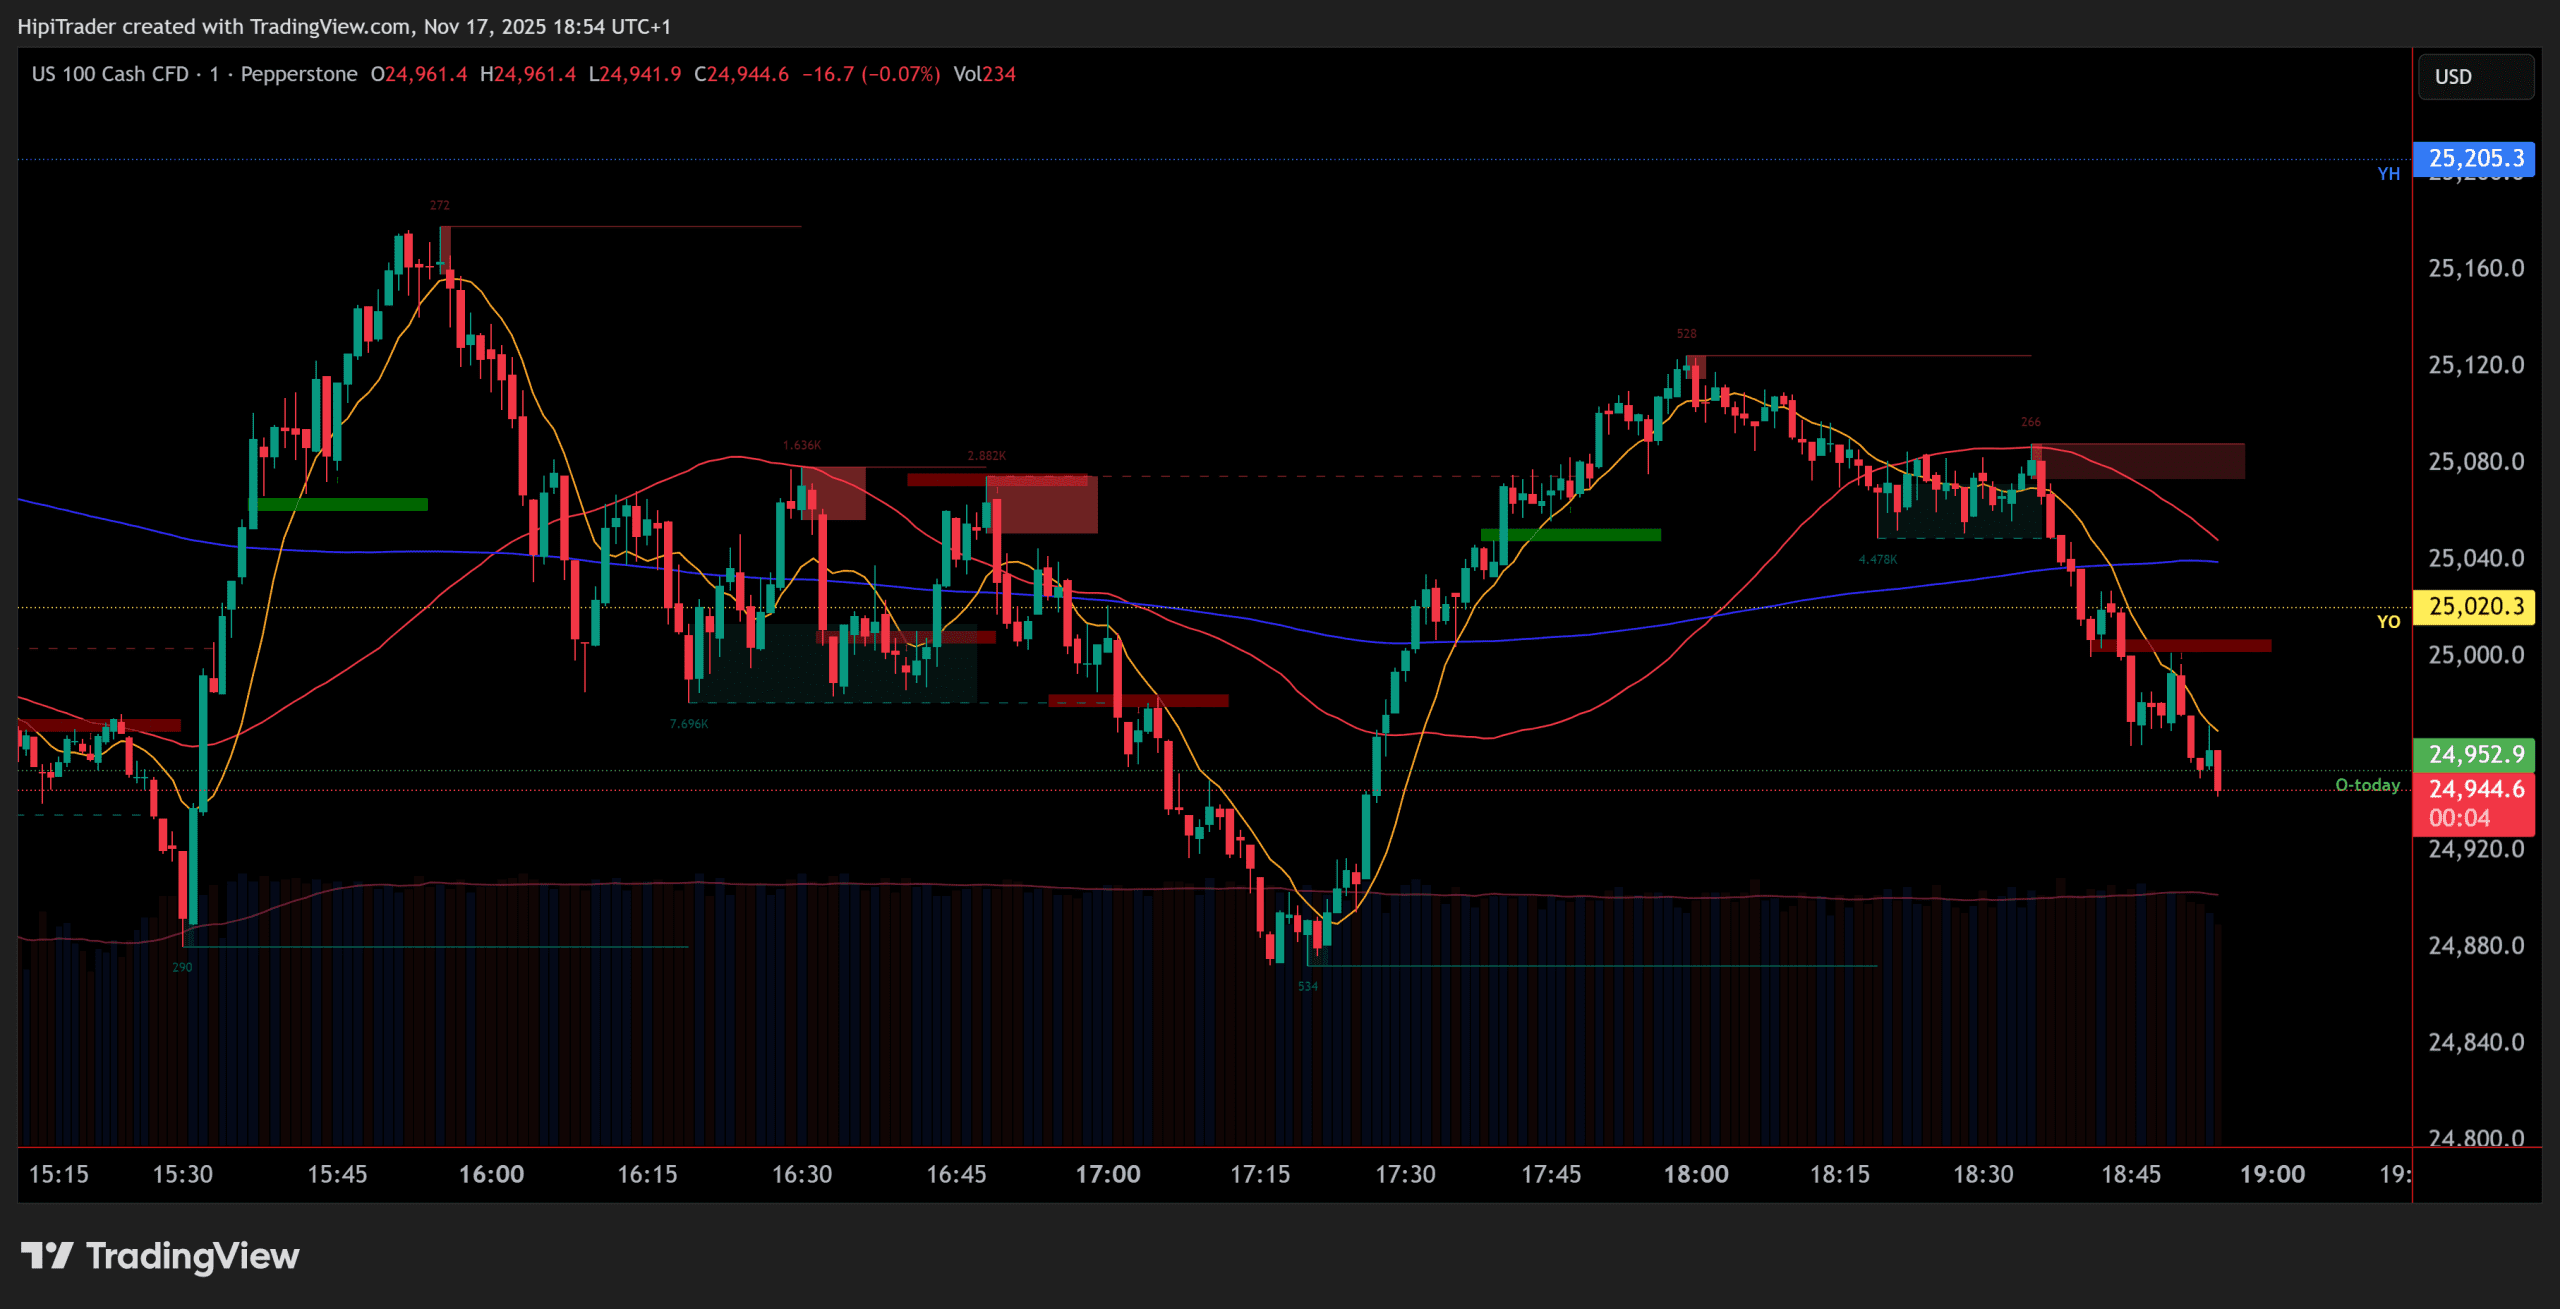Click the 18:00 label on time axis
The width and height of the screenshot is (2560, 1309).
click(1695, 1174)
